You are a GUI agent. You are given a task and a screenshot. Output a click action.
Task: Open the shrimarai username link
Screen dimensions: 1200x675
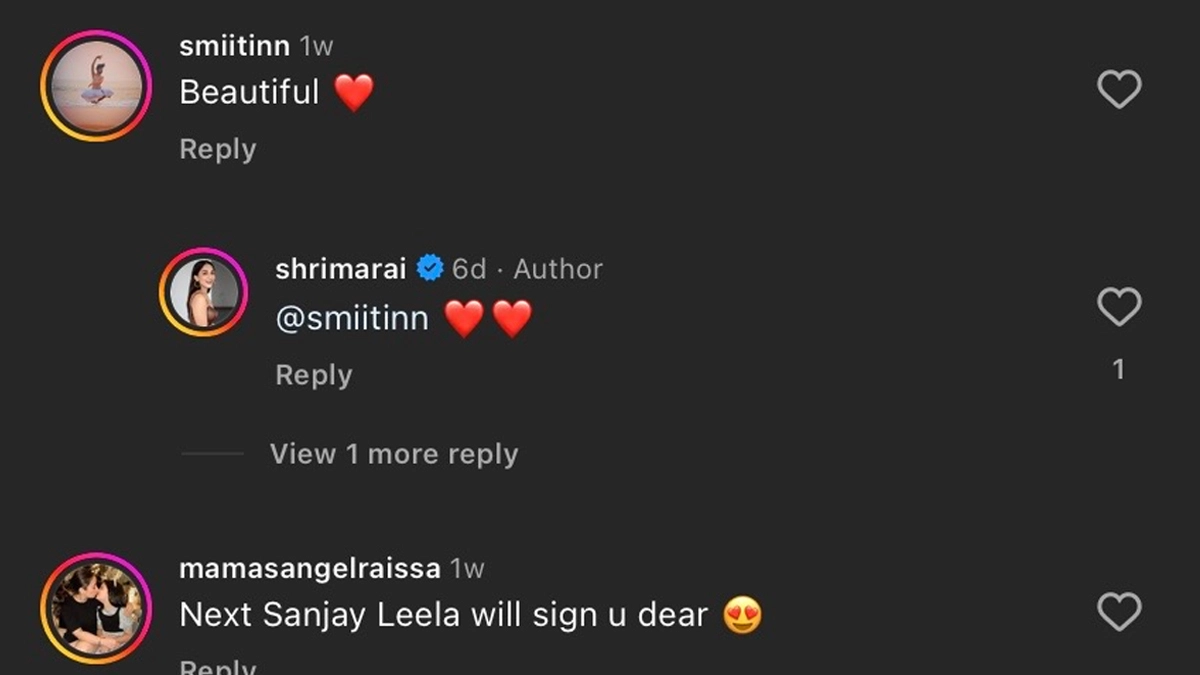pyautogui.click(x=340, y=268)
